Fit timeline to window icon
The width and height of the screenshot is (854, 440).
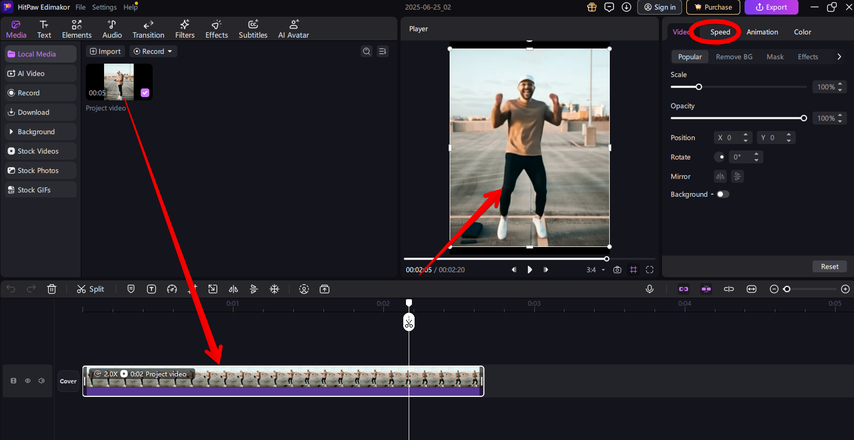[x=751, y=289]
